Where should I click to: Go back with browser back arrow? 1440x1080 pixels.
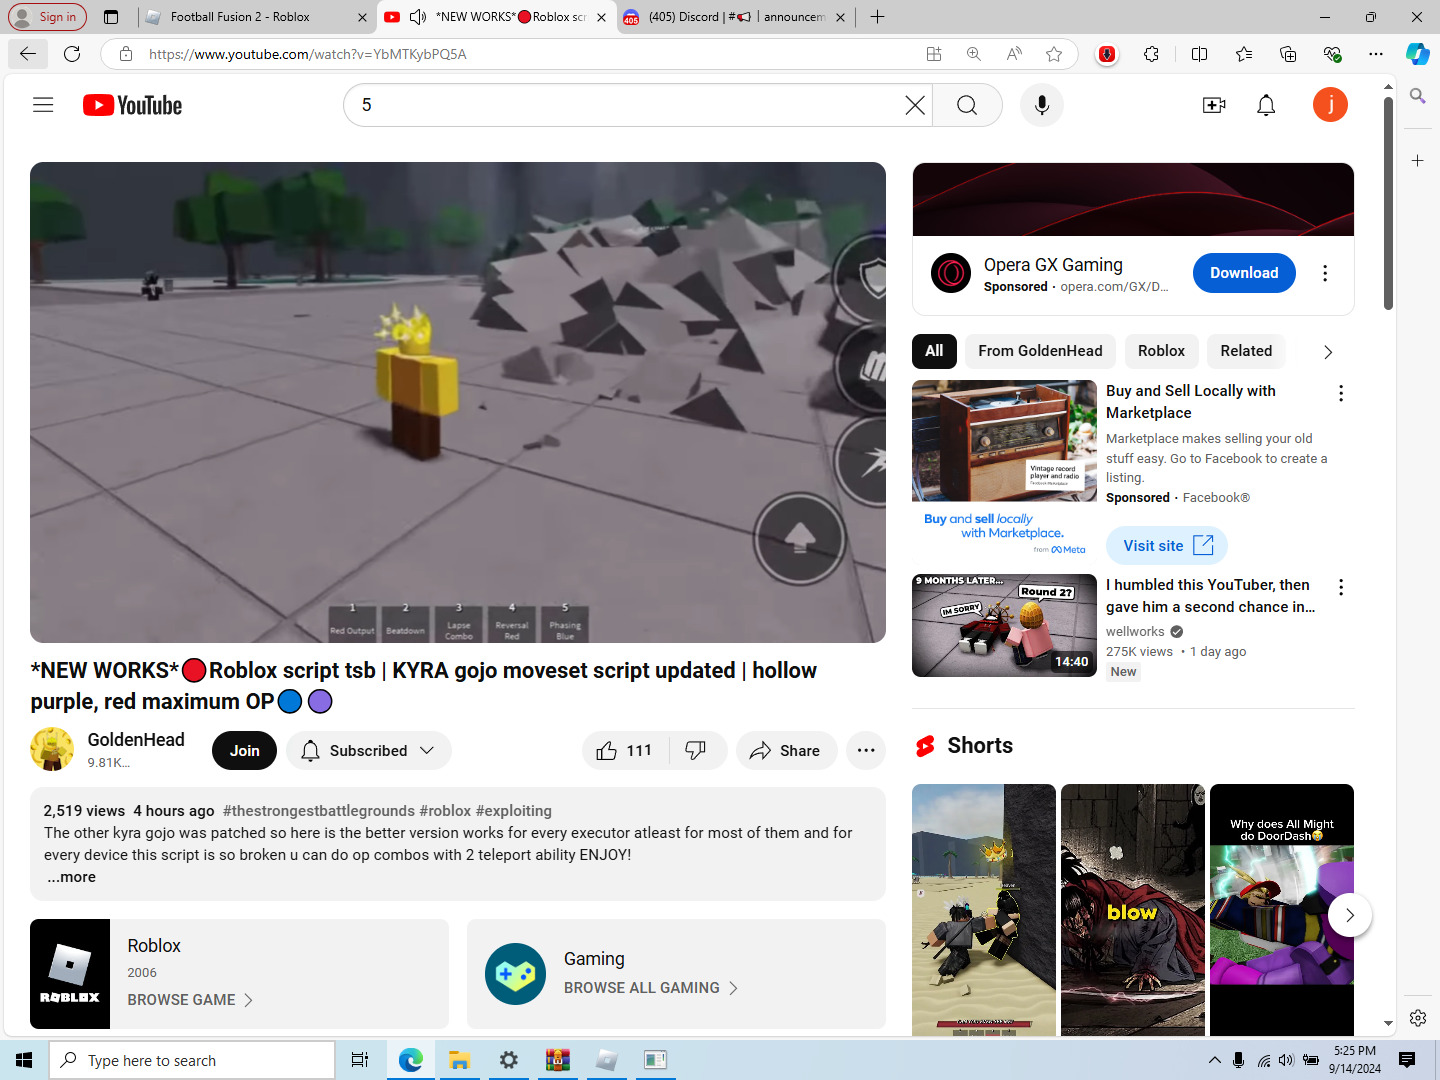[x=28, y=54]
